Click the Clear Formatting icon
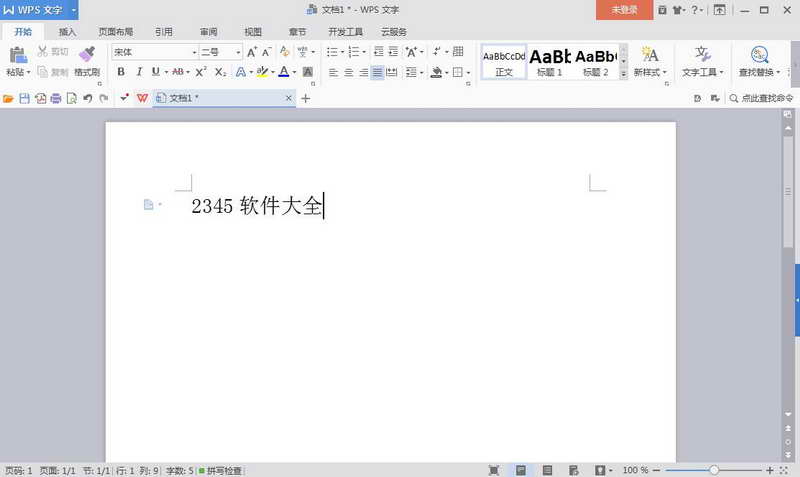800x477 pixels. click(x=285, y=52)
